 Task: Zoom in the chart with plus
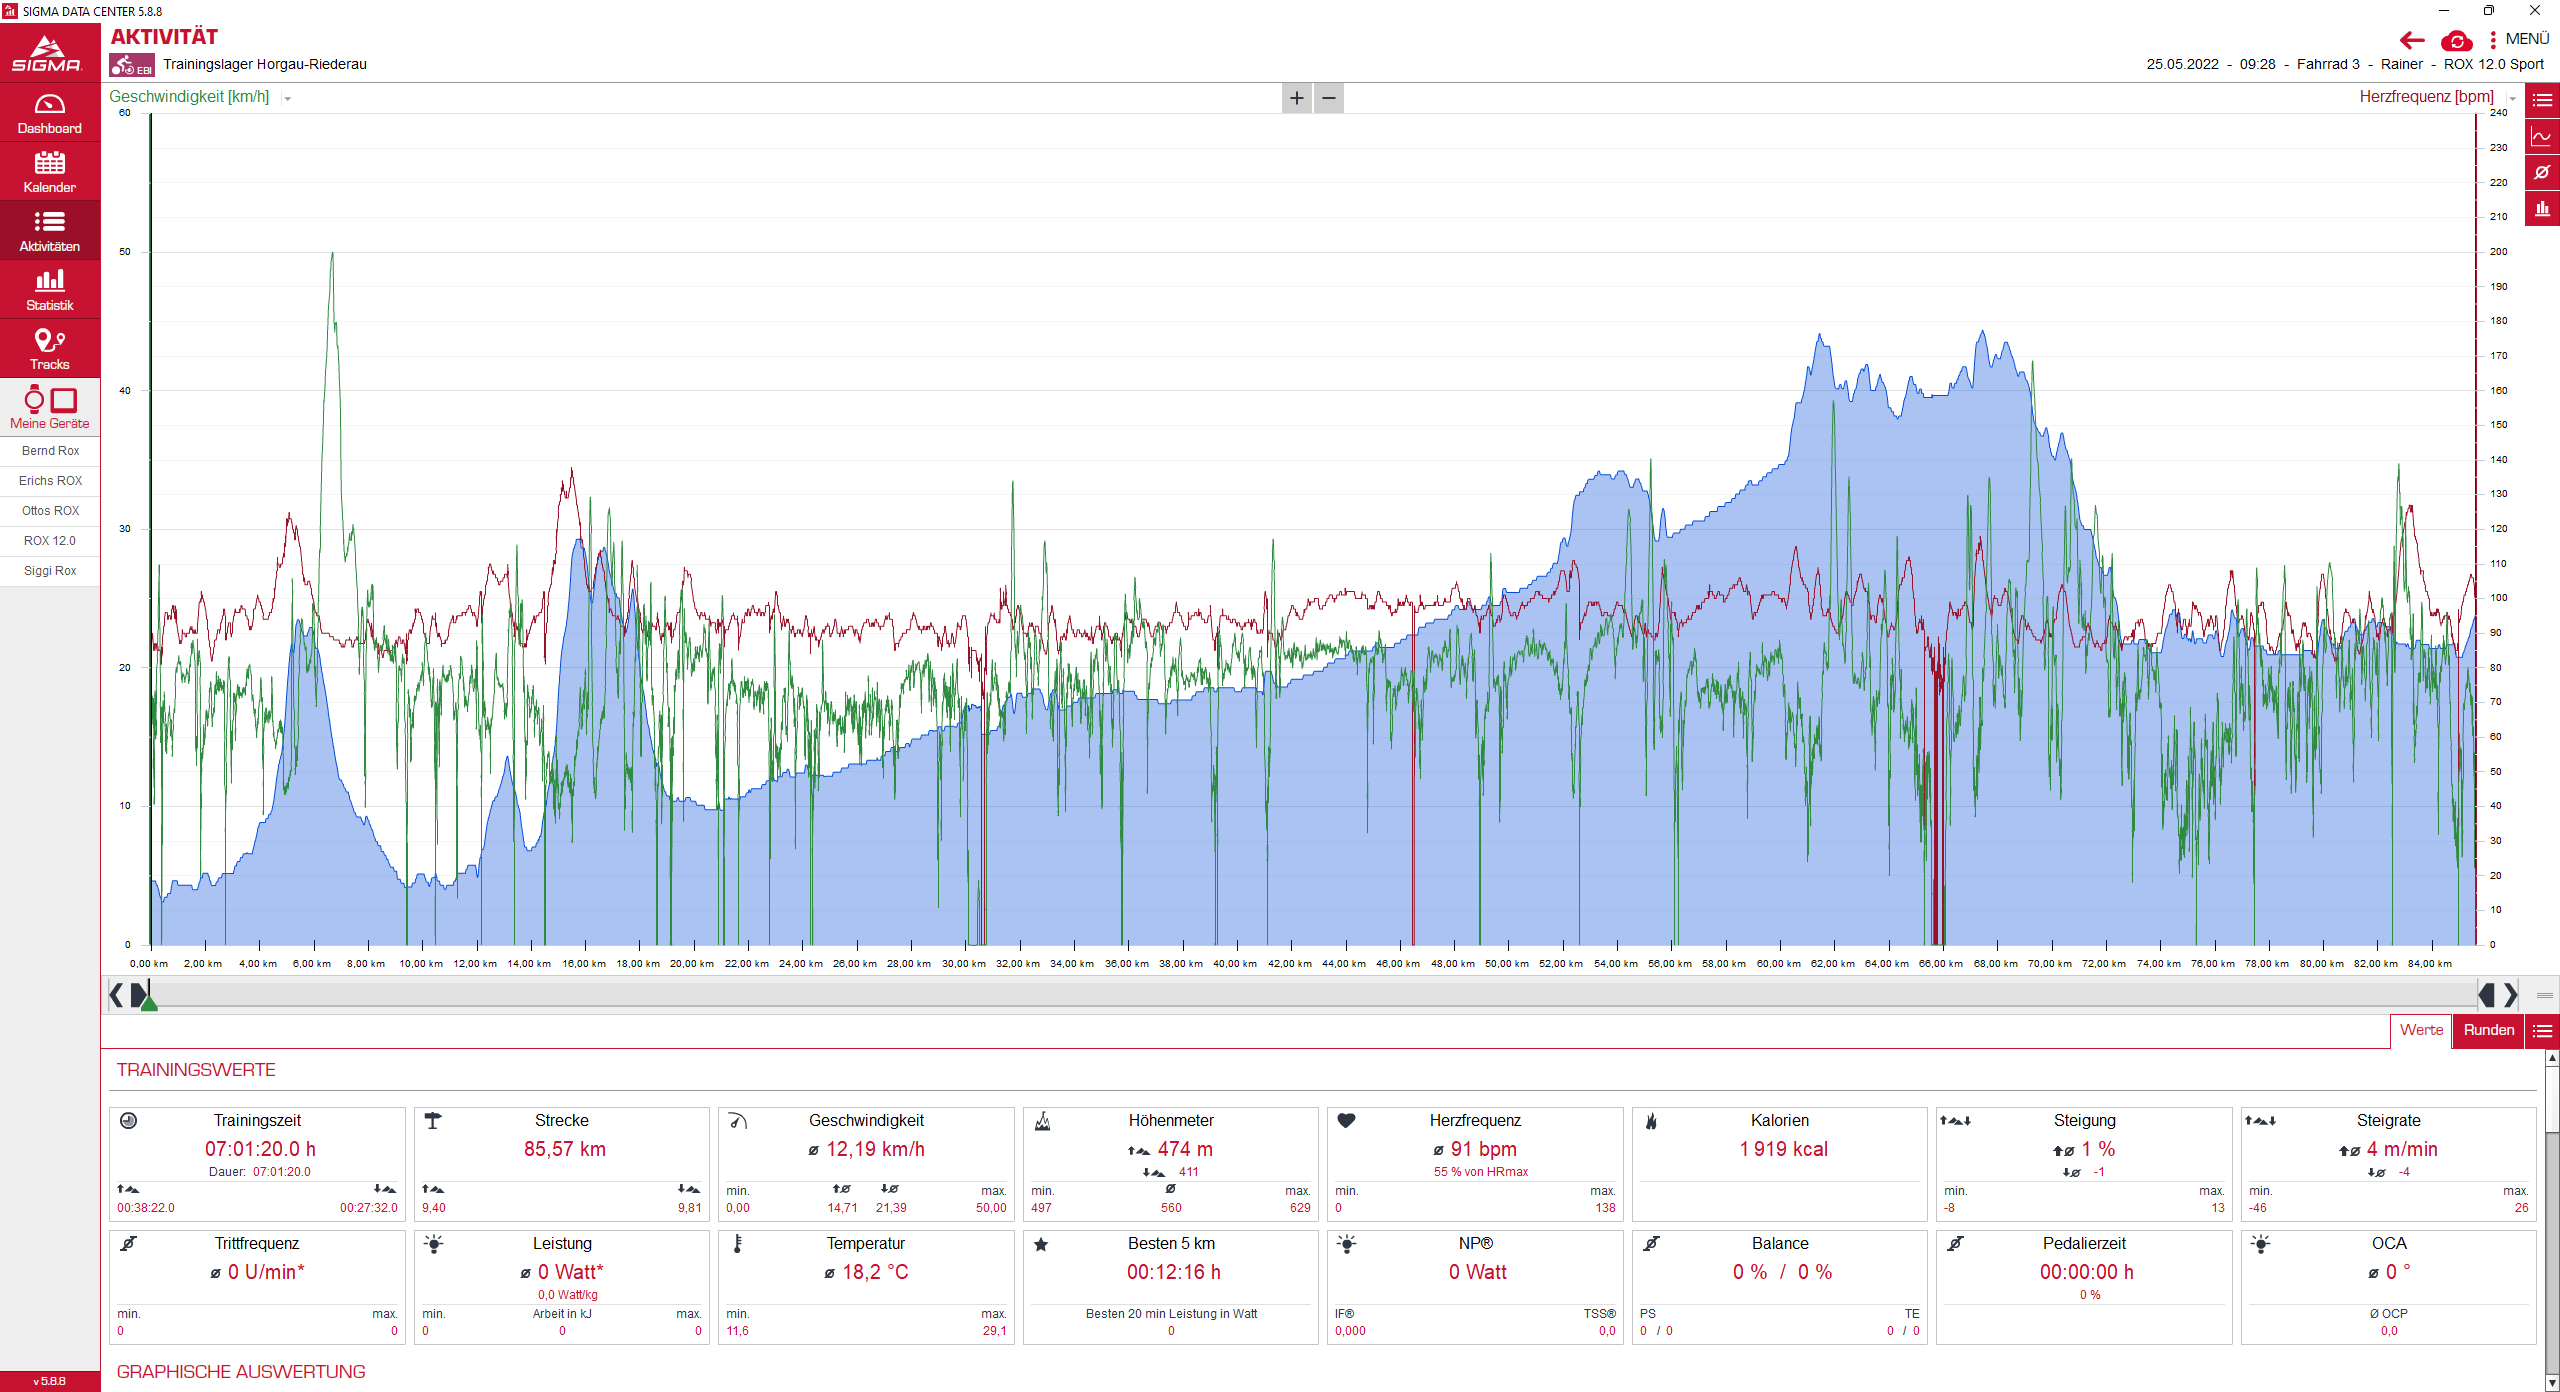coord(1297,98)
